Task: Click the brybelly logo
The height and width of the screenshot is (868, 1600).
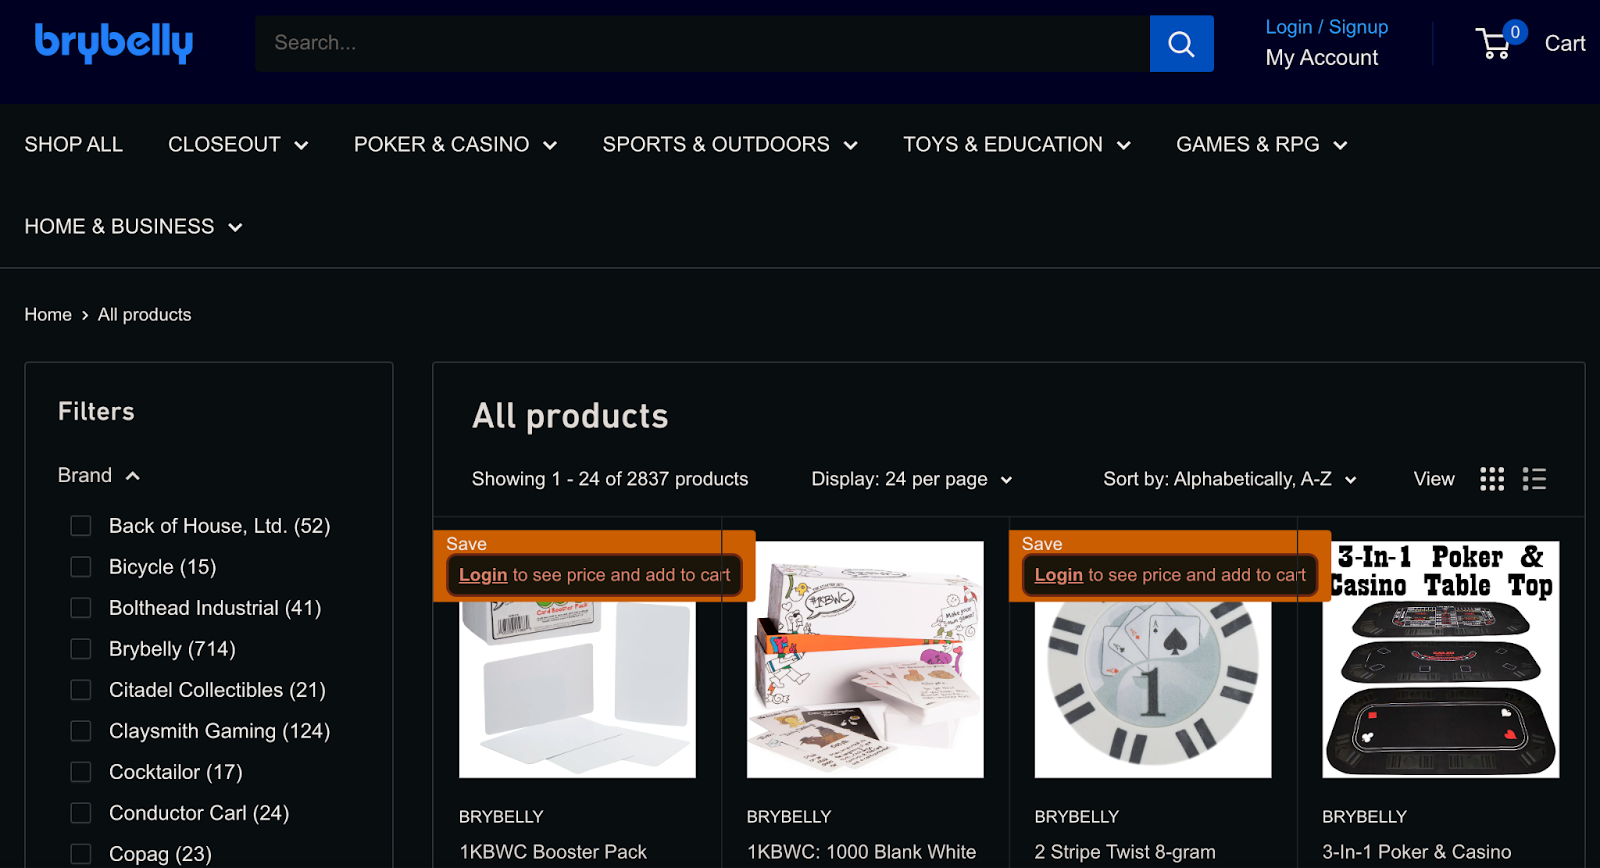Action: tap(114, 43)
